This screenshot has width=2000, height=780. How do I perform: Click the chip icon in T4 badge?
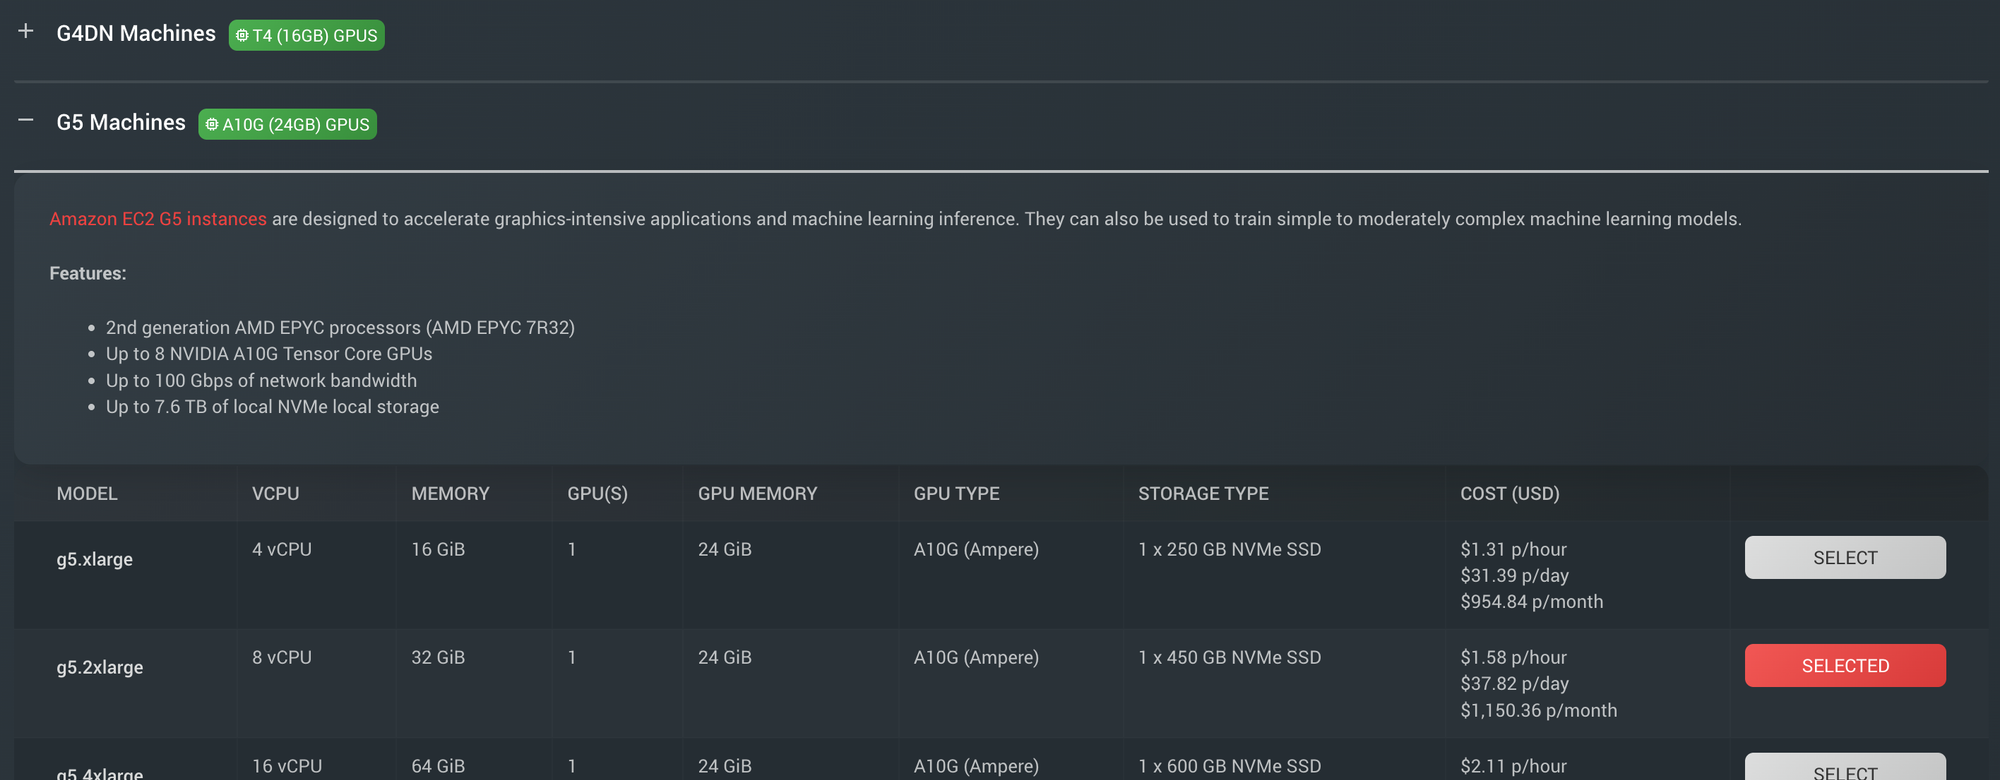pyautogui.click(x=241, y=36)
